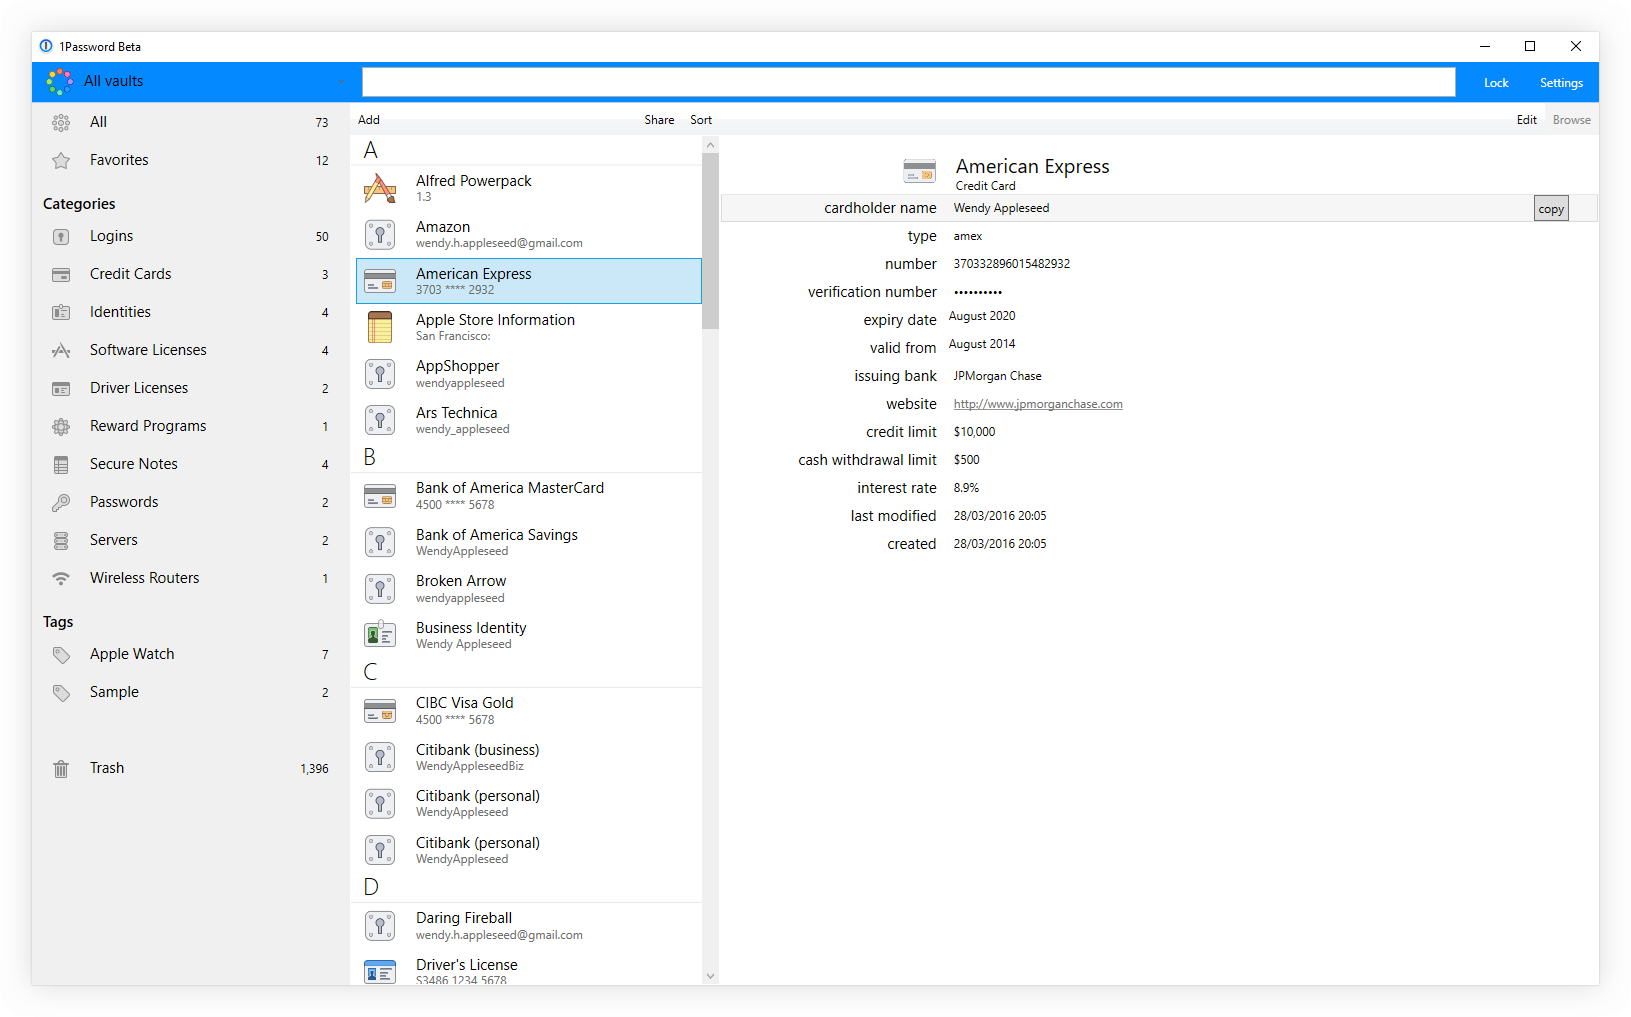Open the Trash folder
The width and height of the screenshot is (1631, 1017).
190,769
